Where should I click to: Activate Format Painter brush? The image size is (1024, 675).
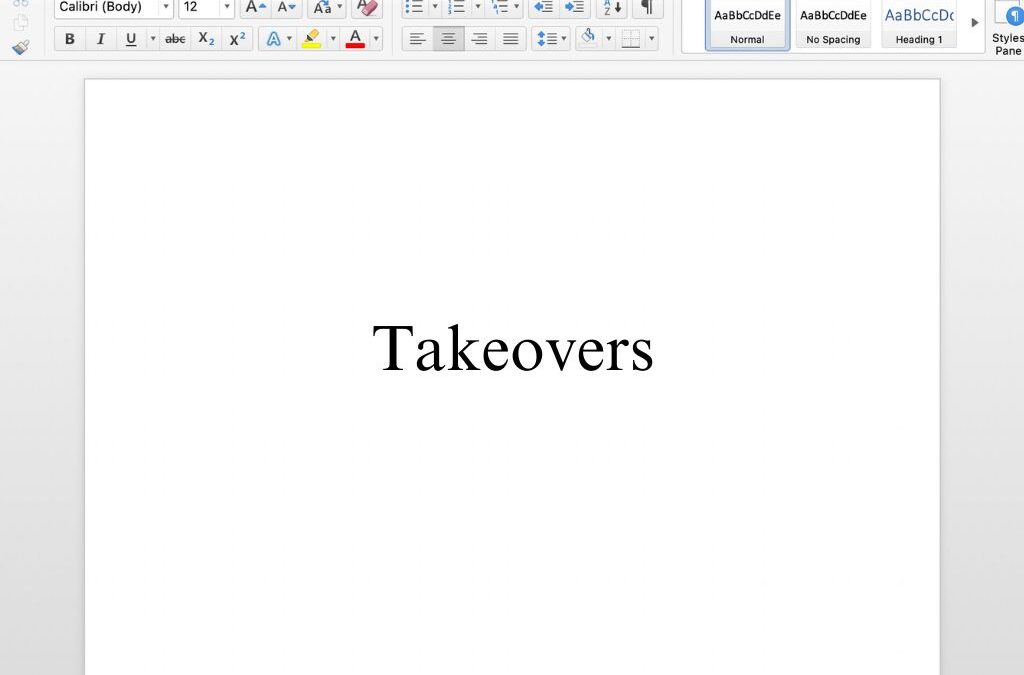click(21, 47)
